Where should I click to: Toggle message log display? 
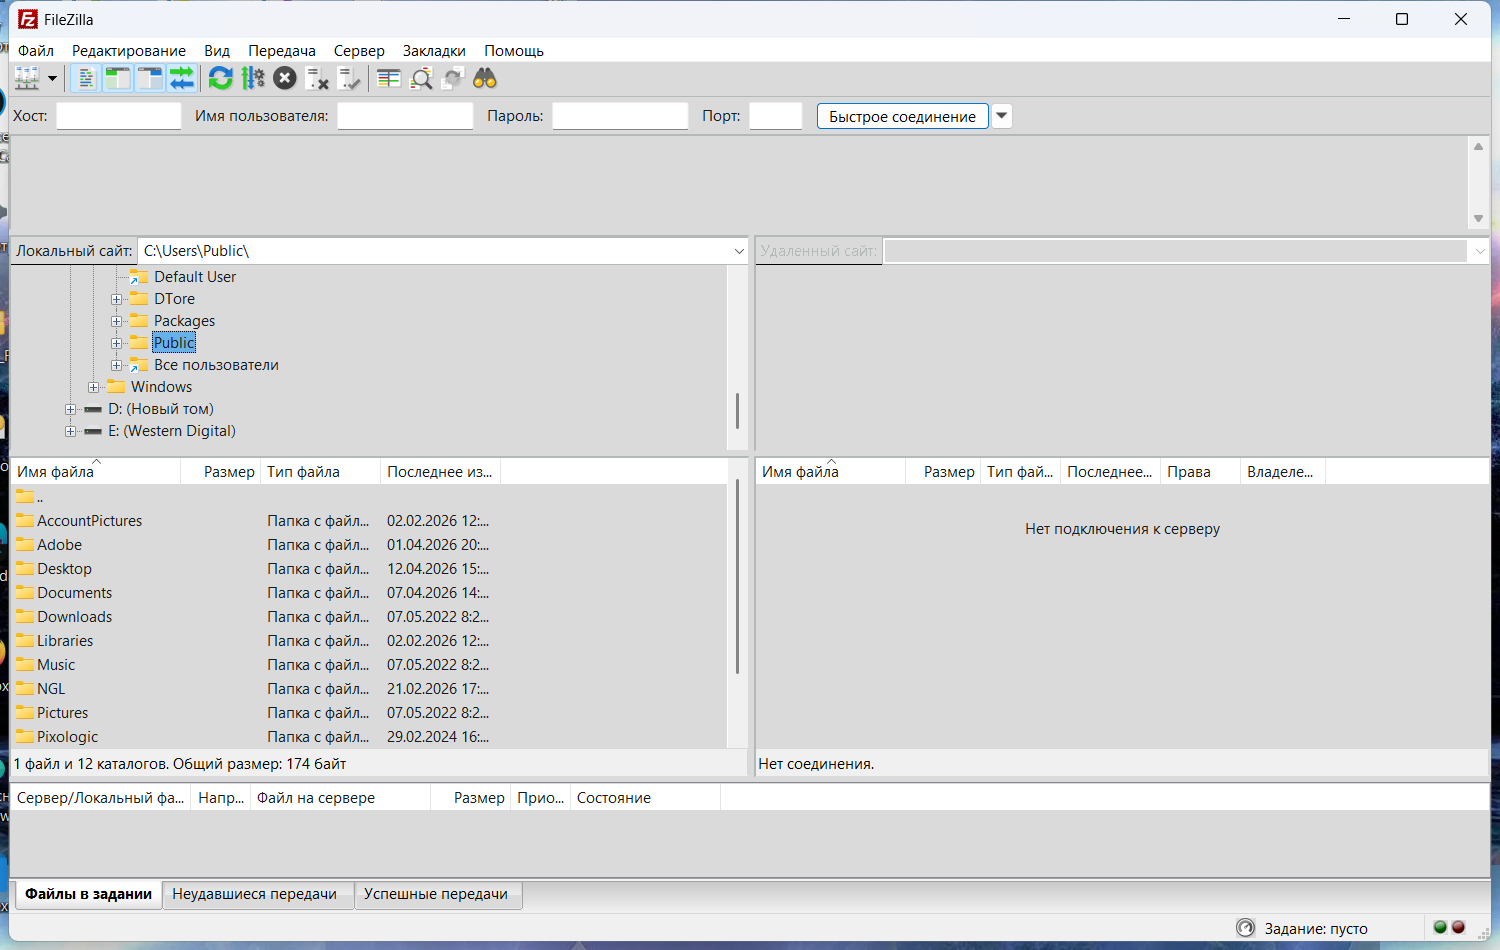[x=86, y=78]
